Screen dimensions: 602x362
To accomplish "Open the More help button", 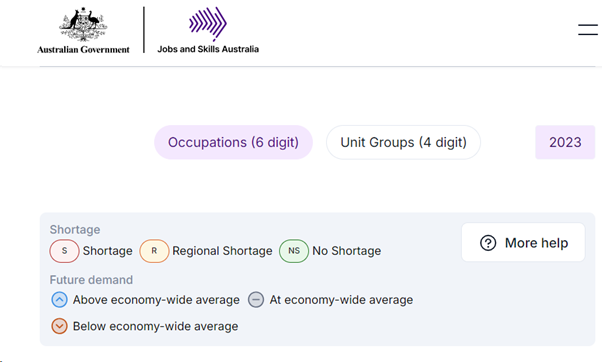I will pos(523,242).
